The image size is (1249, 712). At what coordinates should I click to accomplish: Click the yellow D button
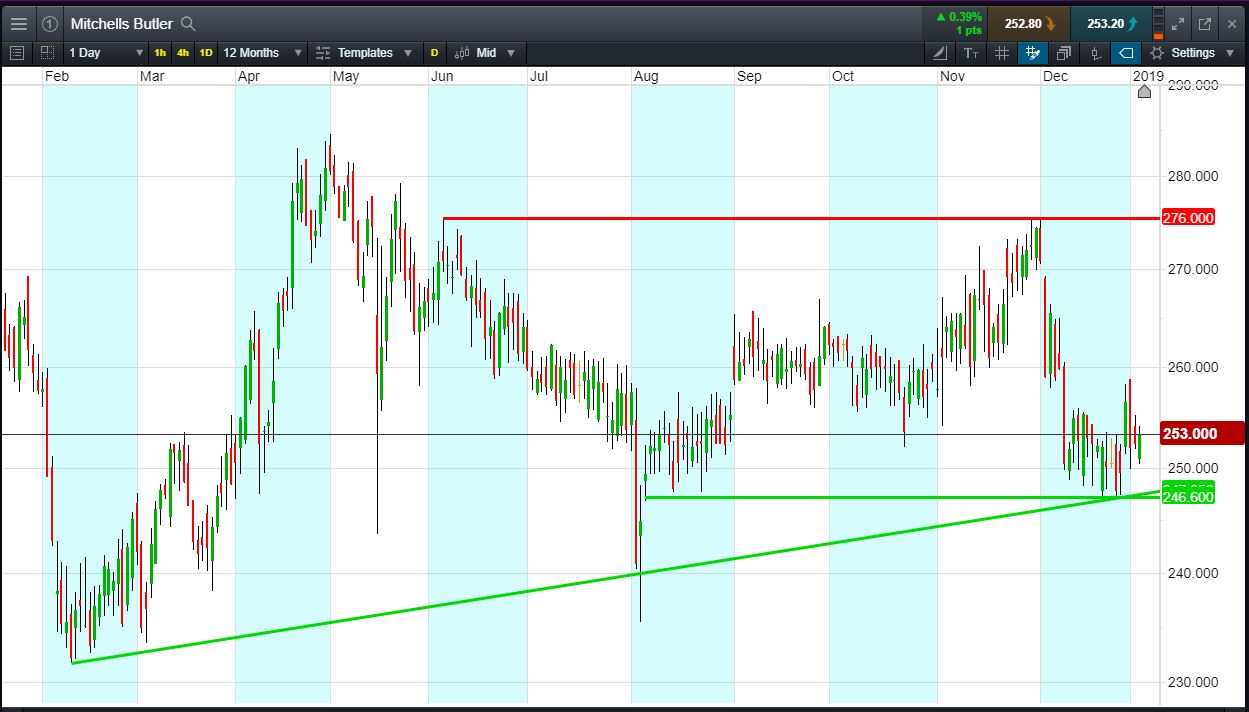[x=434, y=52]
